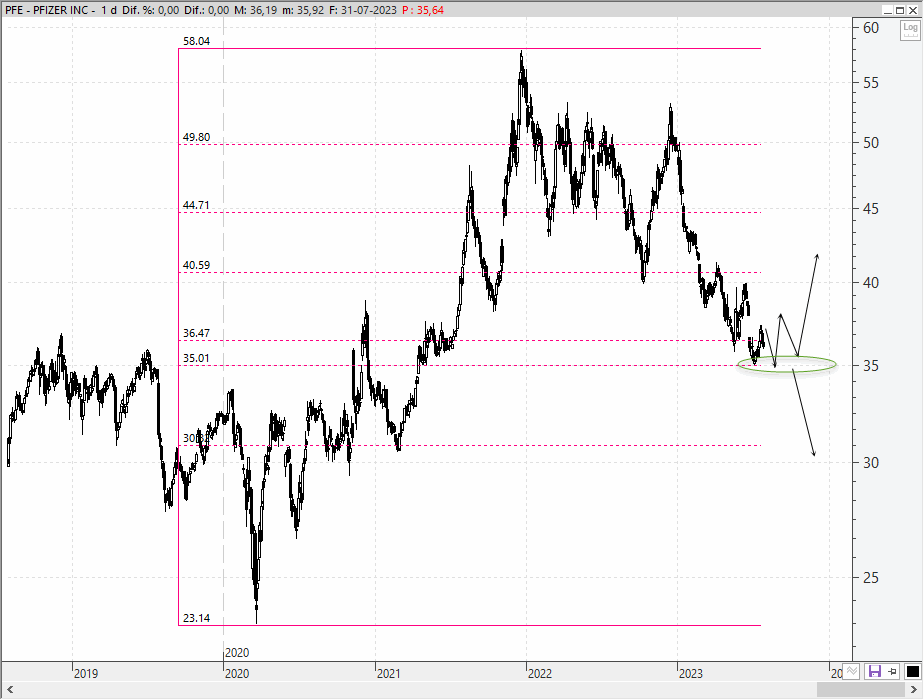The image size is (924, 700).
Task: Close the PFE chart window
Action: click(912, 10)
